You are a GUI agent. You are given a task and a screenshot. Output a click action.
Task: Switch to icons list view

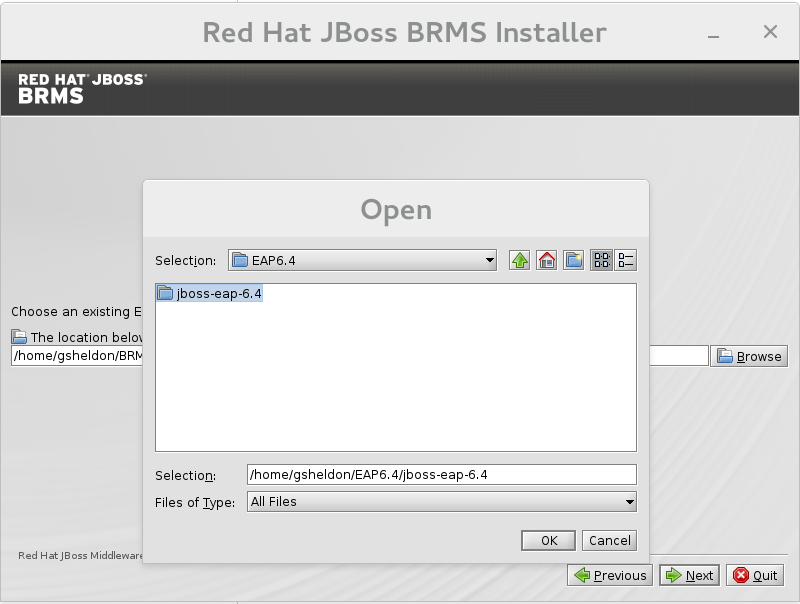tap(602, 260)
